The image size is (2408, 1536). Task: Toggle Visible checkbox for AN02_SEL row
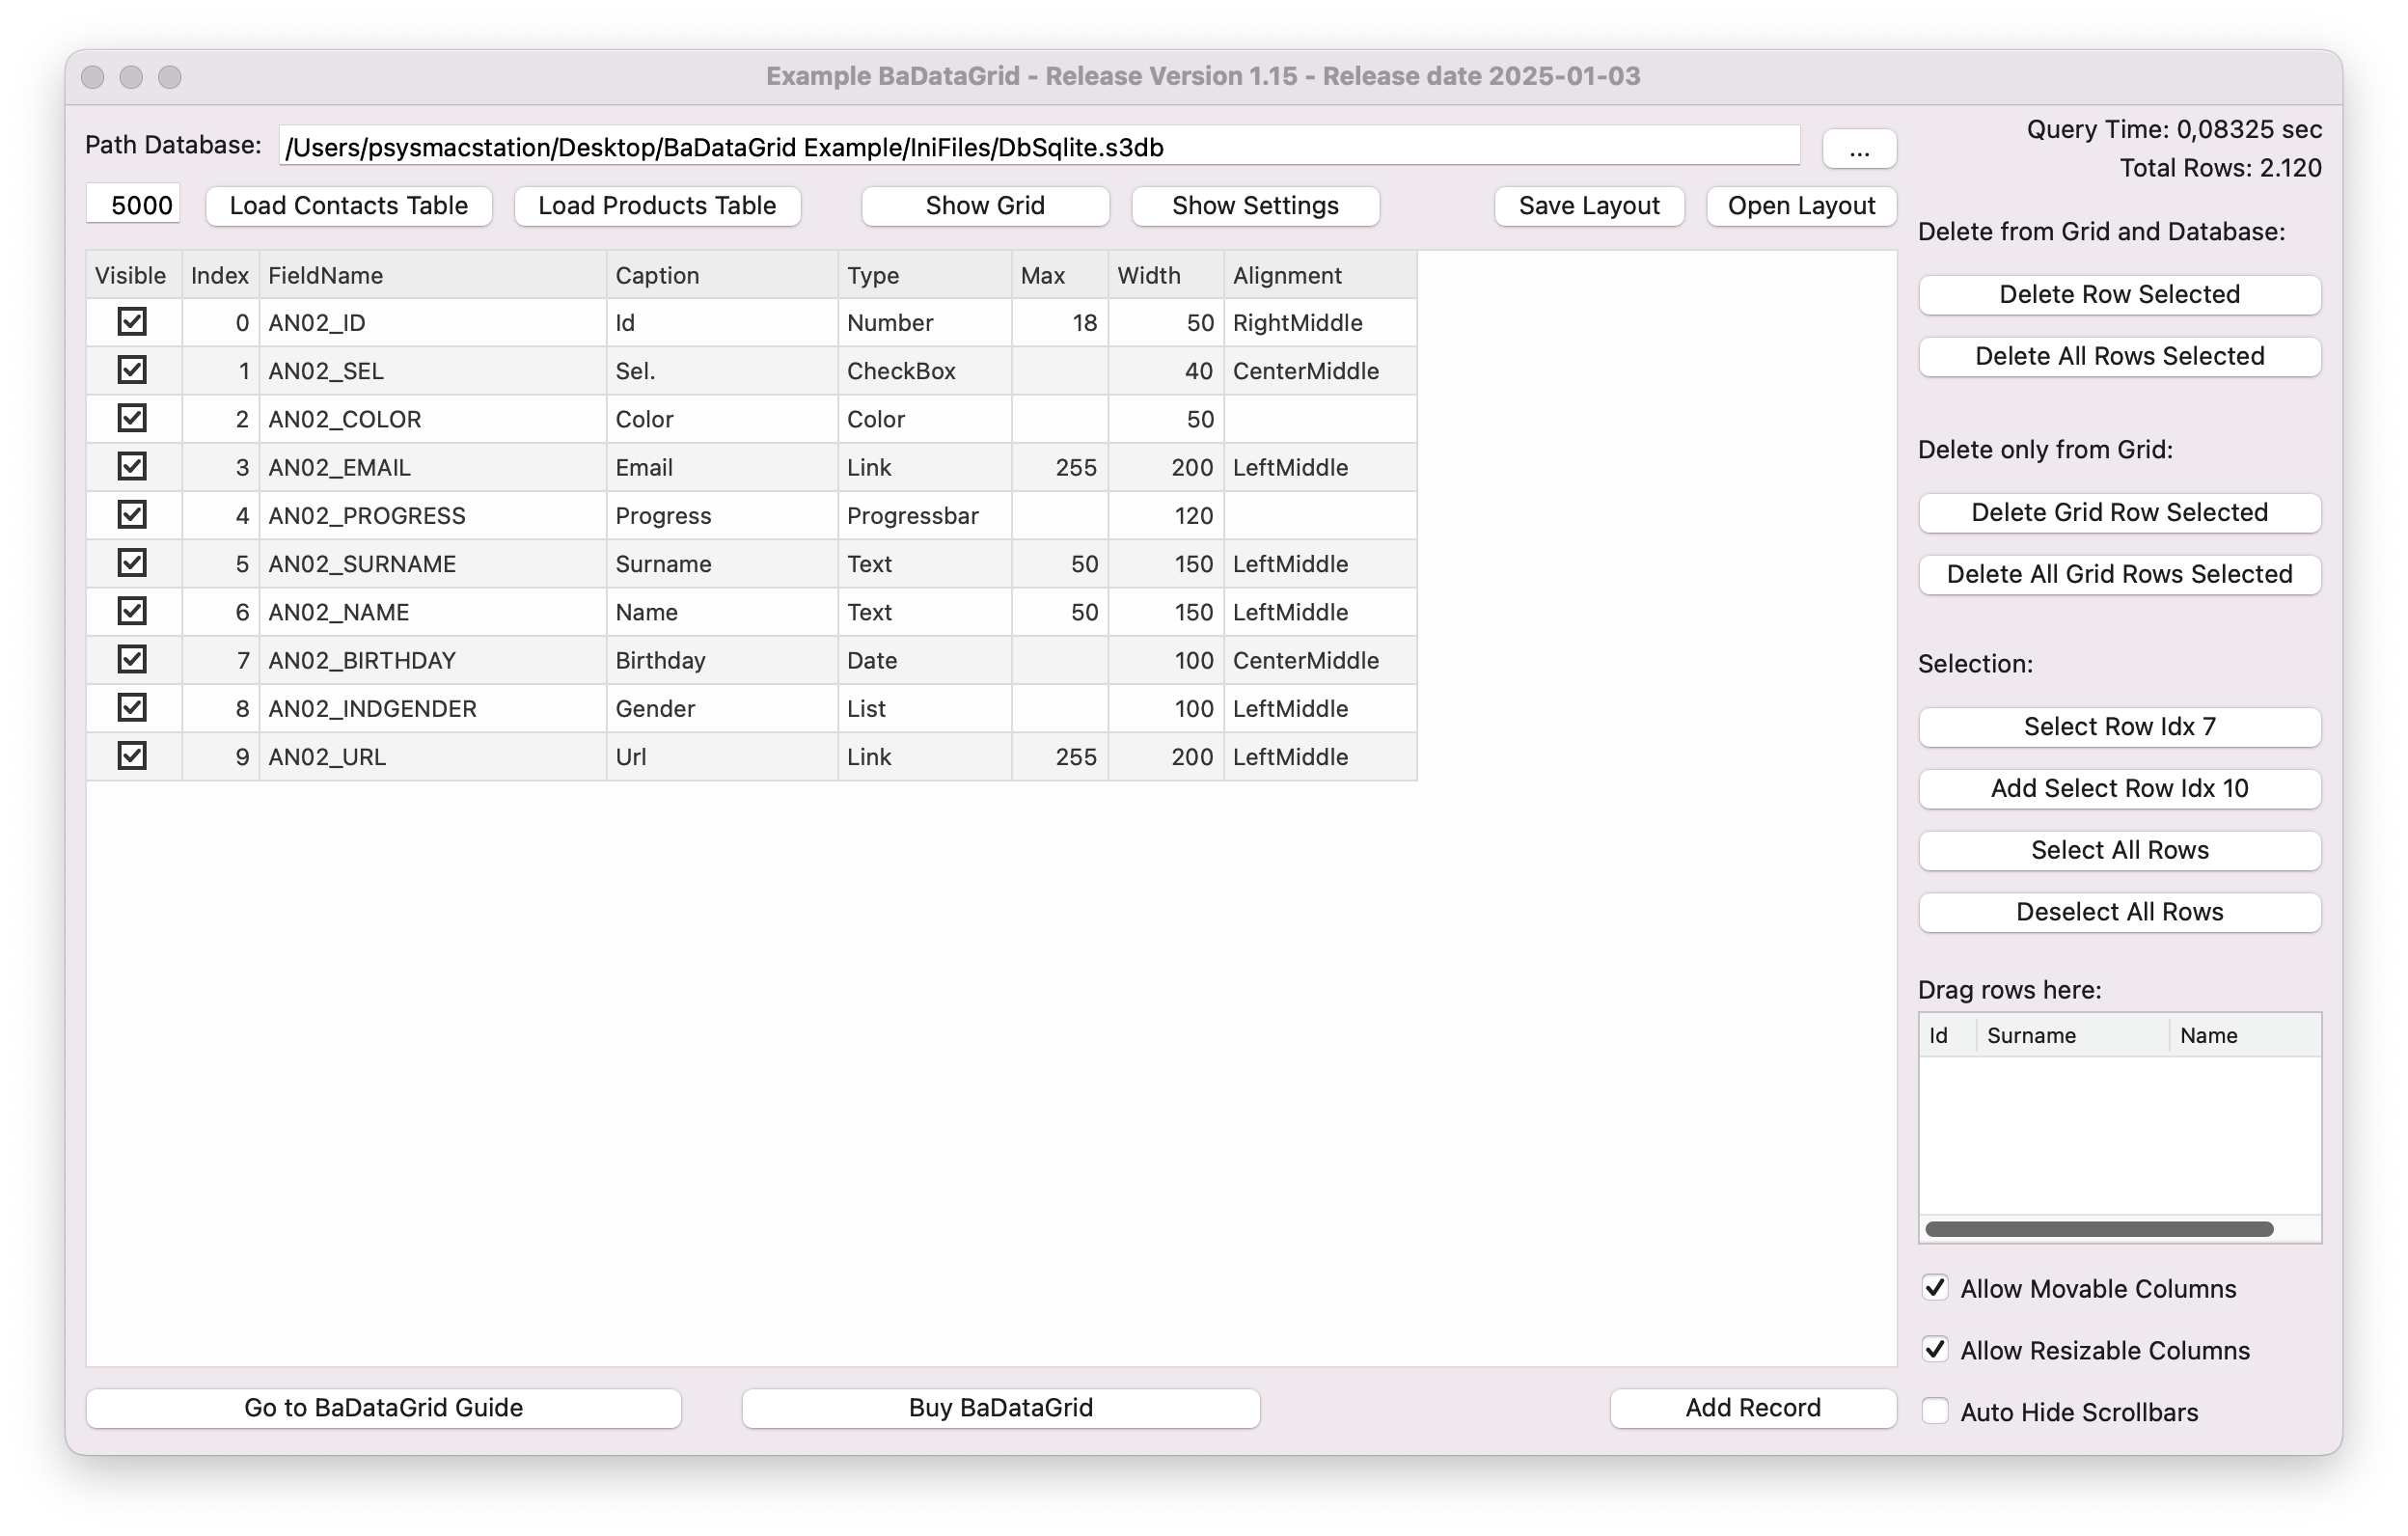click(132, 370)
